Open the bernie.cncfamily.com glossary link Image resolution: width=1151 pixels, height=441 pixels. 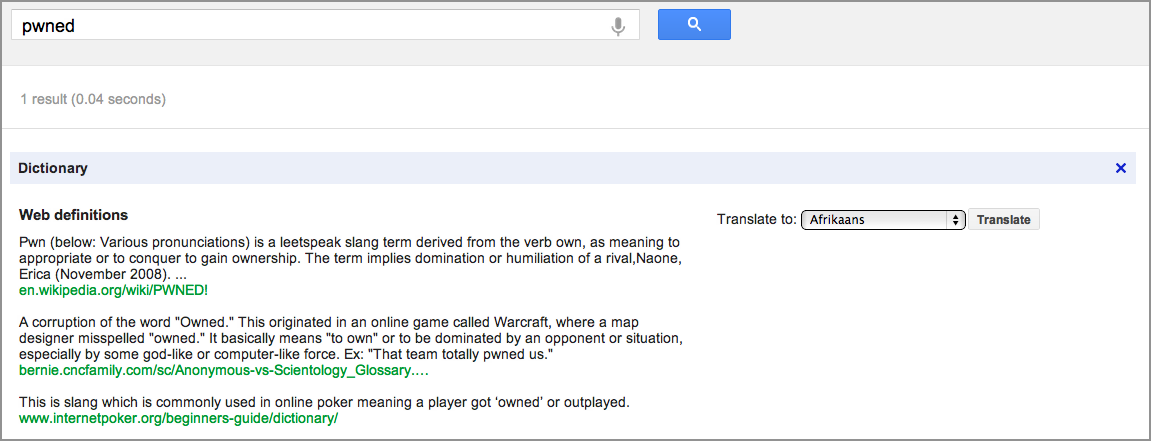[x=224, y=371]
